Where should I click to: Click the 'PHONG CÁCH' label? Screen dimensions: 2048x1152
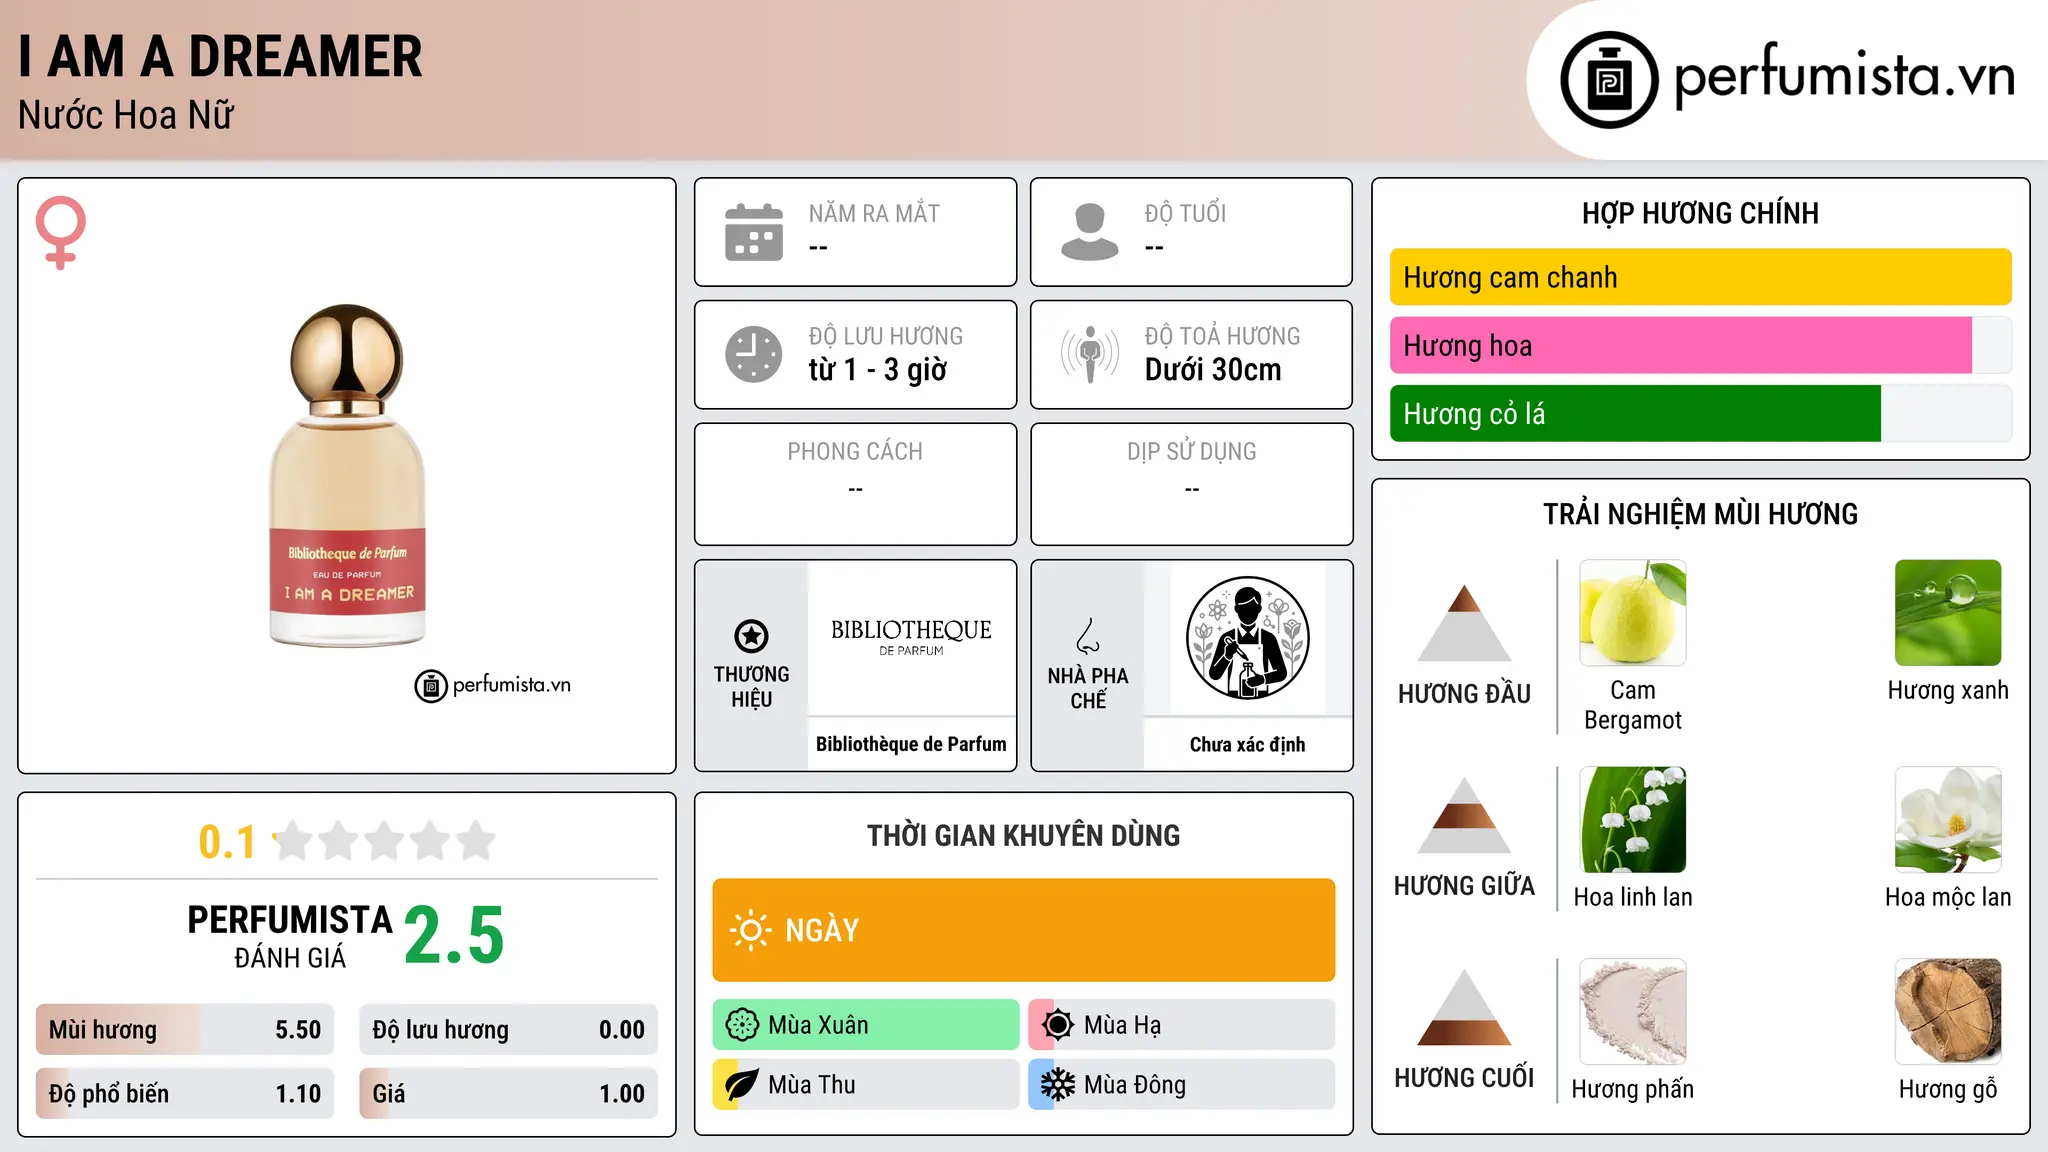coord(855,452)
